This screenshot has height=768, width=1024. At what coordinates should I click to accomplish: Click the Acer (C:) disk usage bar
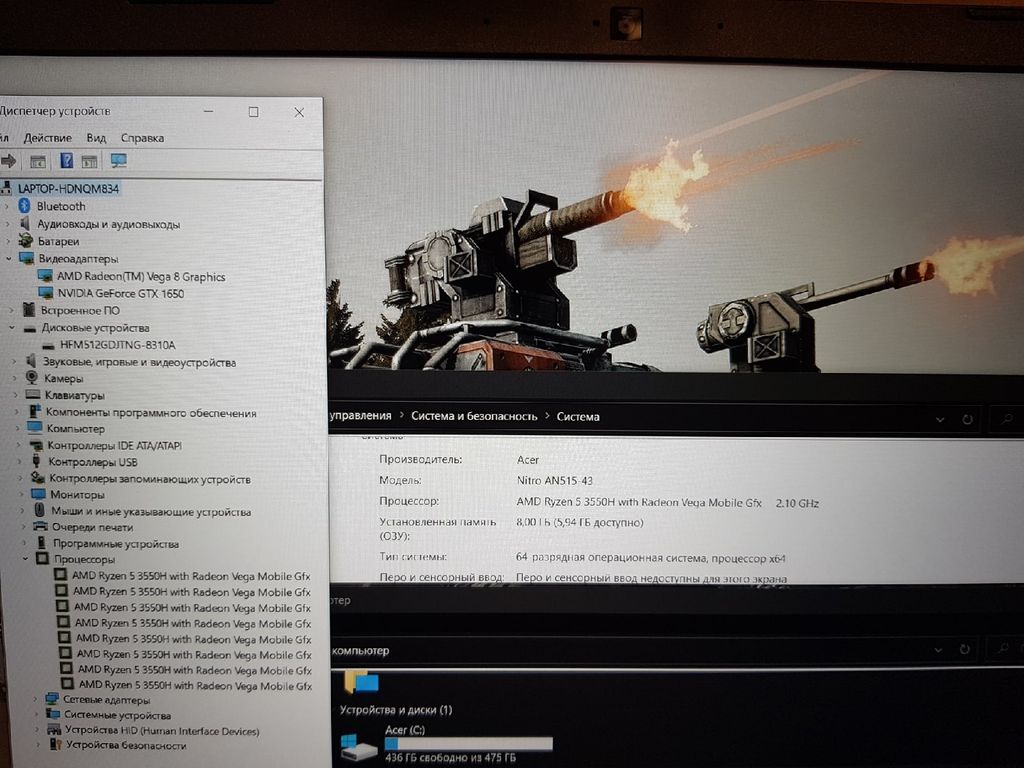click(468, 744)
